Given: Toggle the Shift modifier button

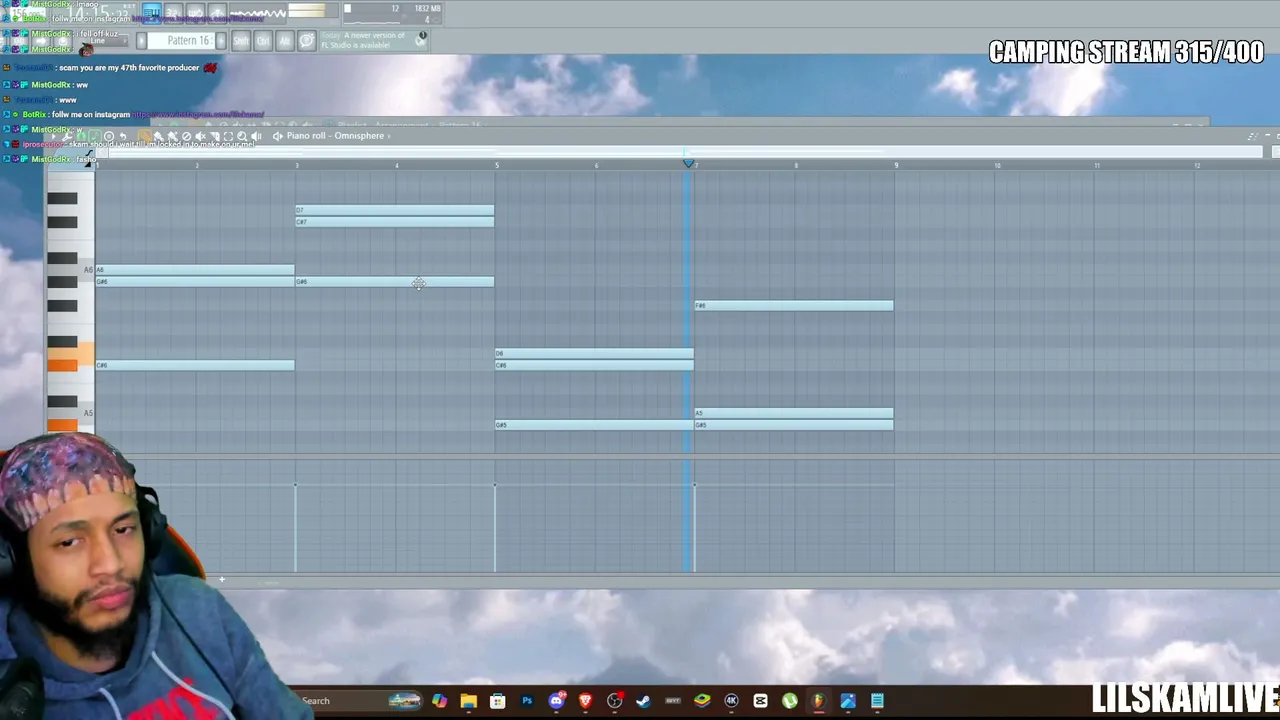Looking at the screenshot, I should point(241,41).
